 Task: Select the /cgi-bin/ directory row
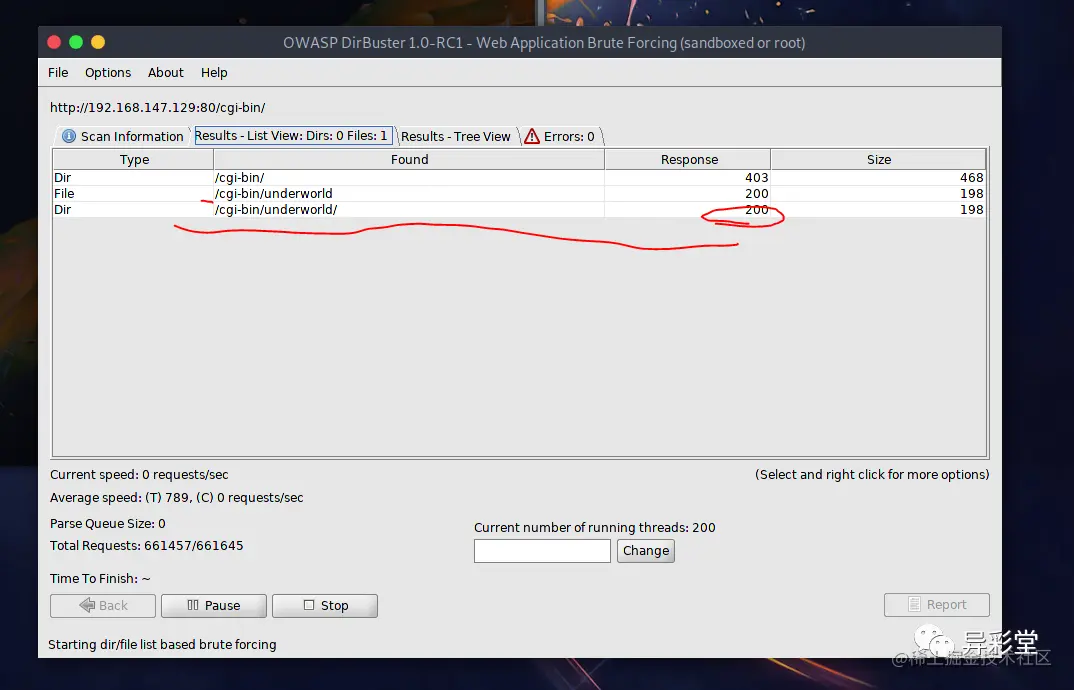(x=519, y=177)
